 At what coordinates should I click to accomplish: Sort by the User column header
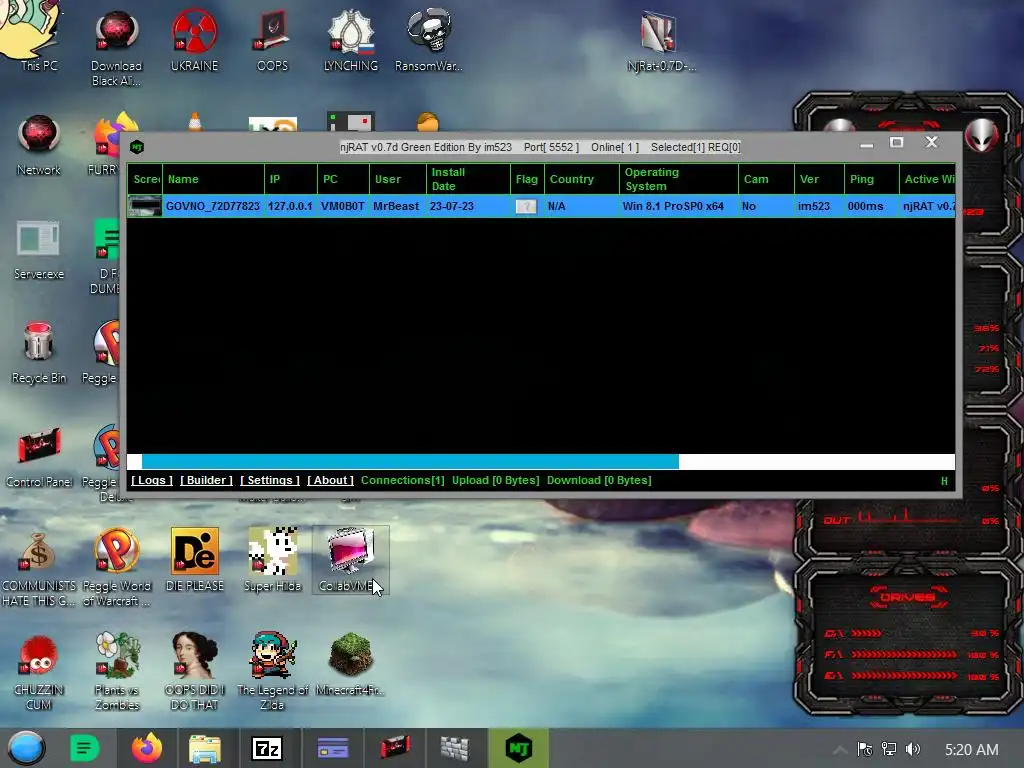point(398,179)
